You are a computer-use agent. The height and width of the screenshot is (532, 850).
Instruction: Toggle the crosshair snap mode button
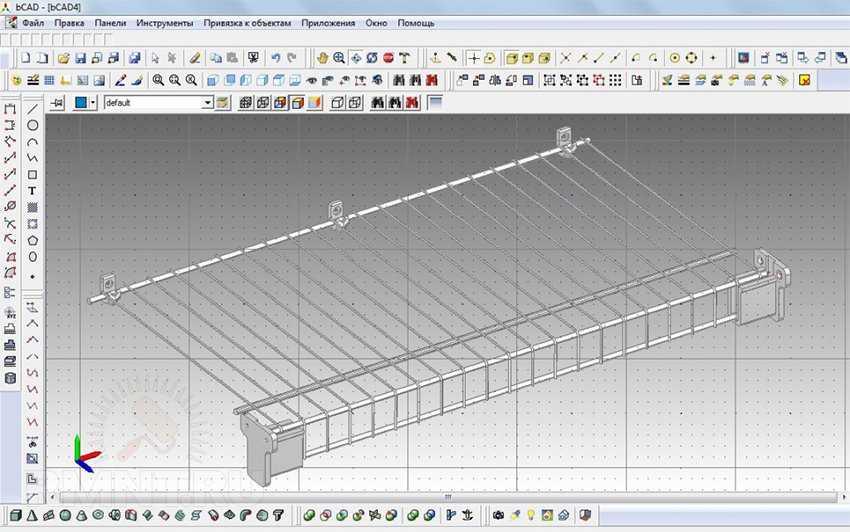pos(474,58)
